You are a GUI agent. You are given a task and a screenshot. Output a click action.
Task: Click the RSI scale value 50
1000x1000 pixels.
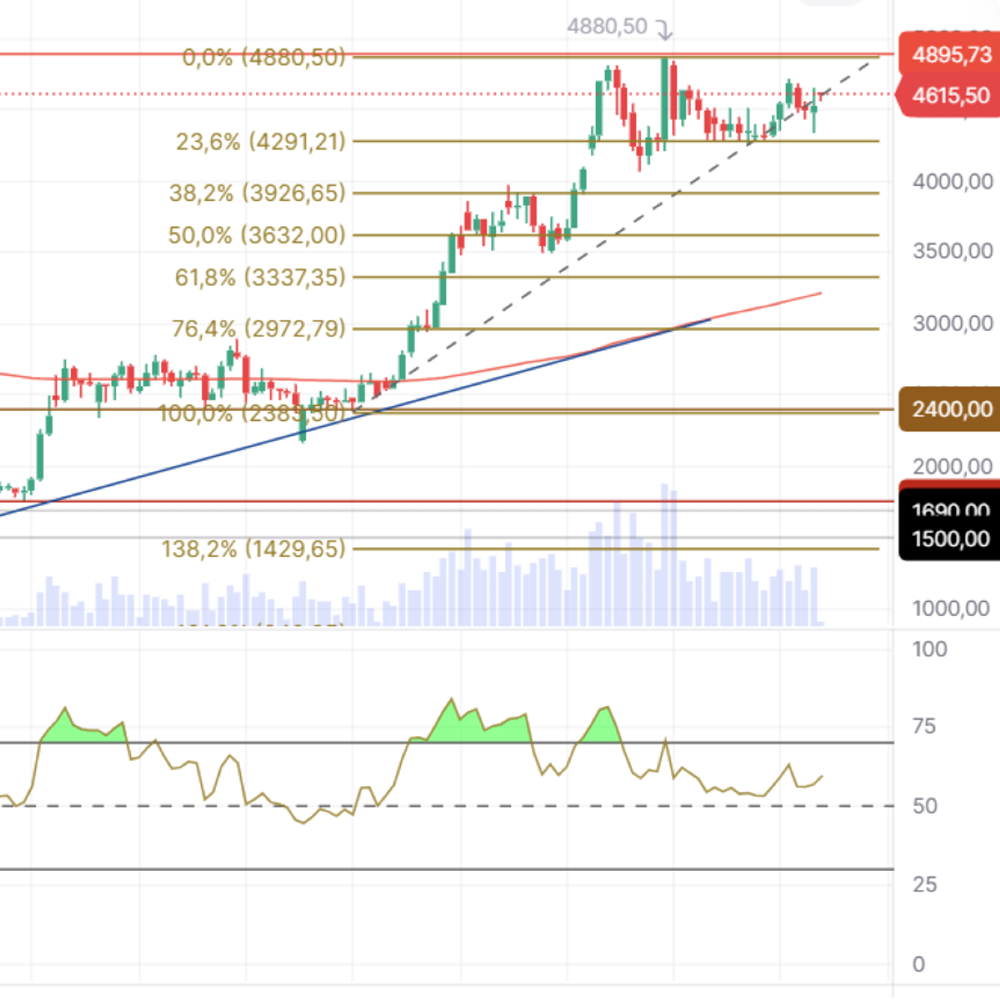(925, 805)
